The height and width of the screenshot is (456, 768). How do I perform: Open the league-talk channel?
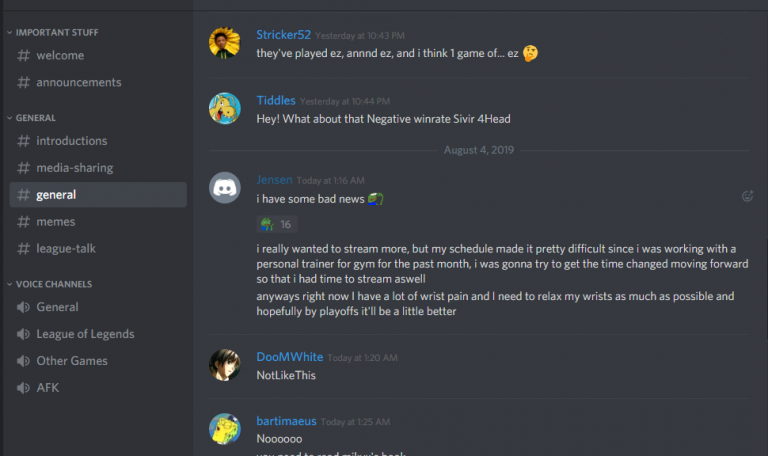(98, 249)
